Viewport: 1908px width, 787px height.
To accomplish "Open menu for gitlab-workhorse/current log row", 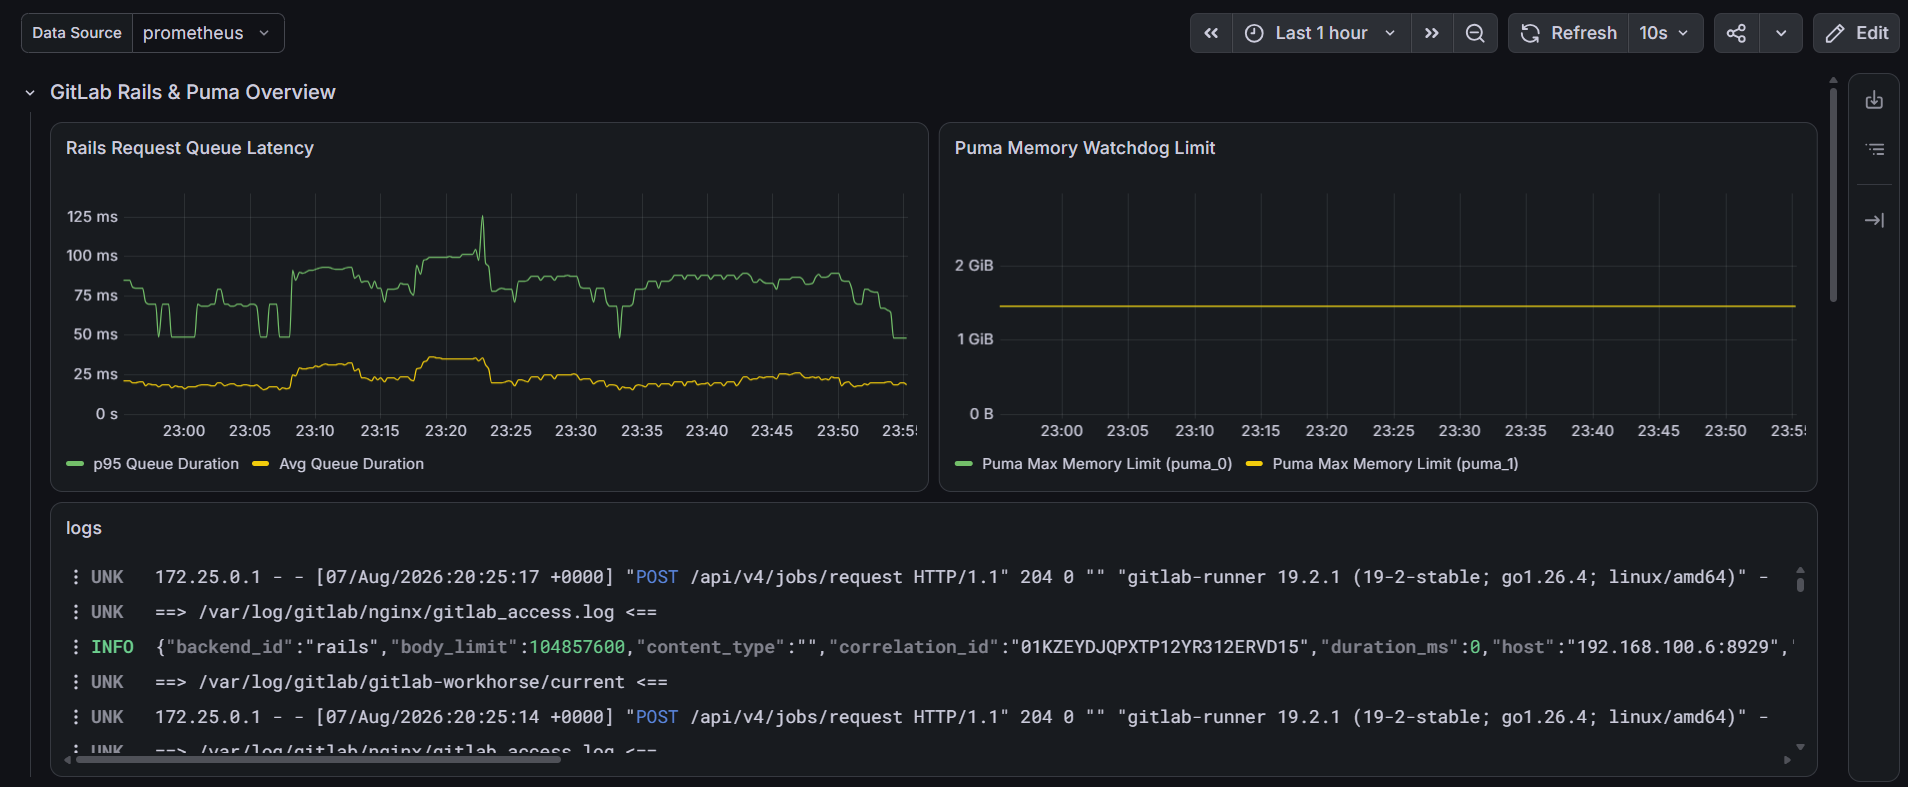I will [76, 682].
